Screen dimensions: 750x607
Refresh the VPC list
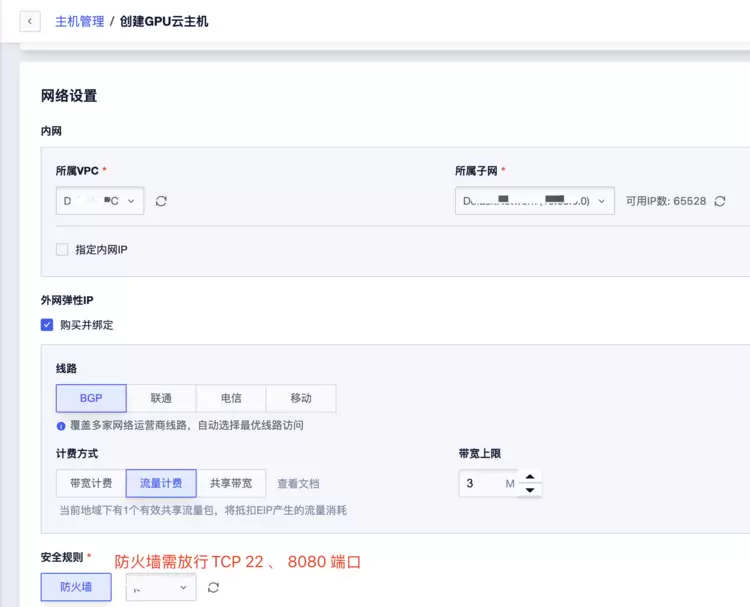[161, 201]
